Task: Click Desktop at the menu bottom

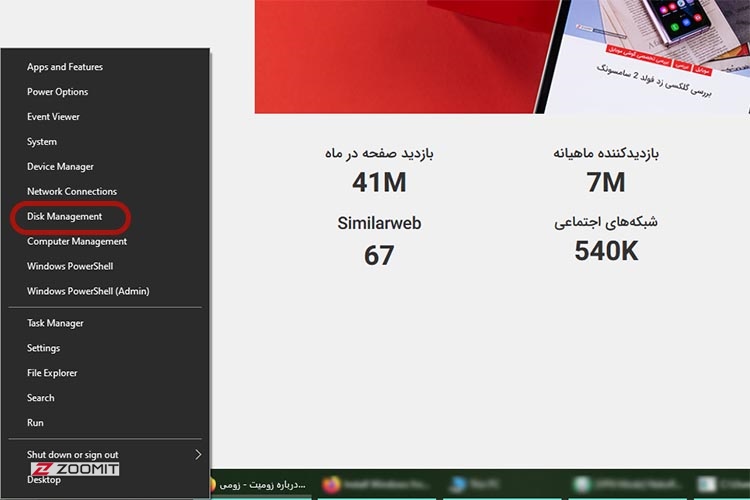Action: (x=43, y=480)
